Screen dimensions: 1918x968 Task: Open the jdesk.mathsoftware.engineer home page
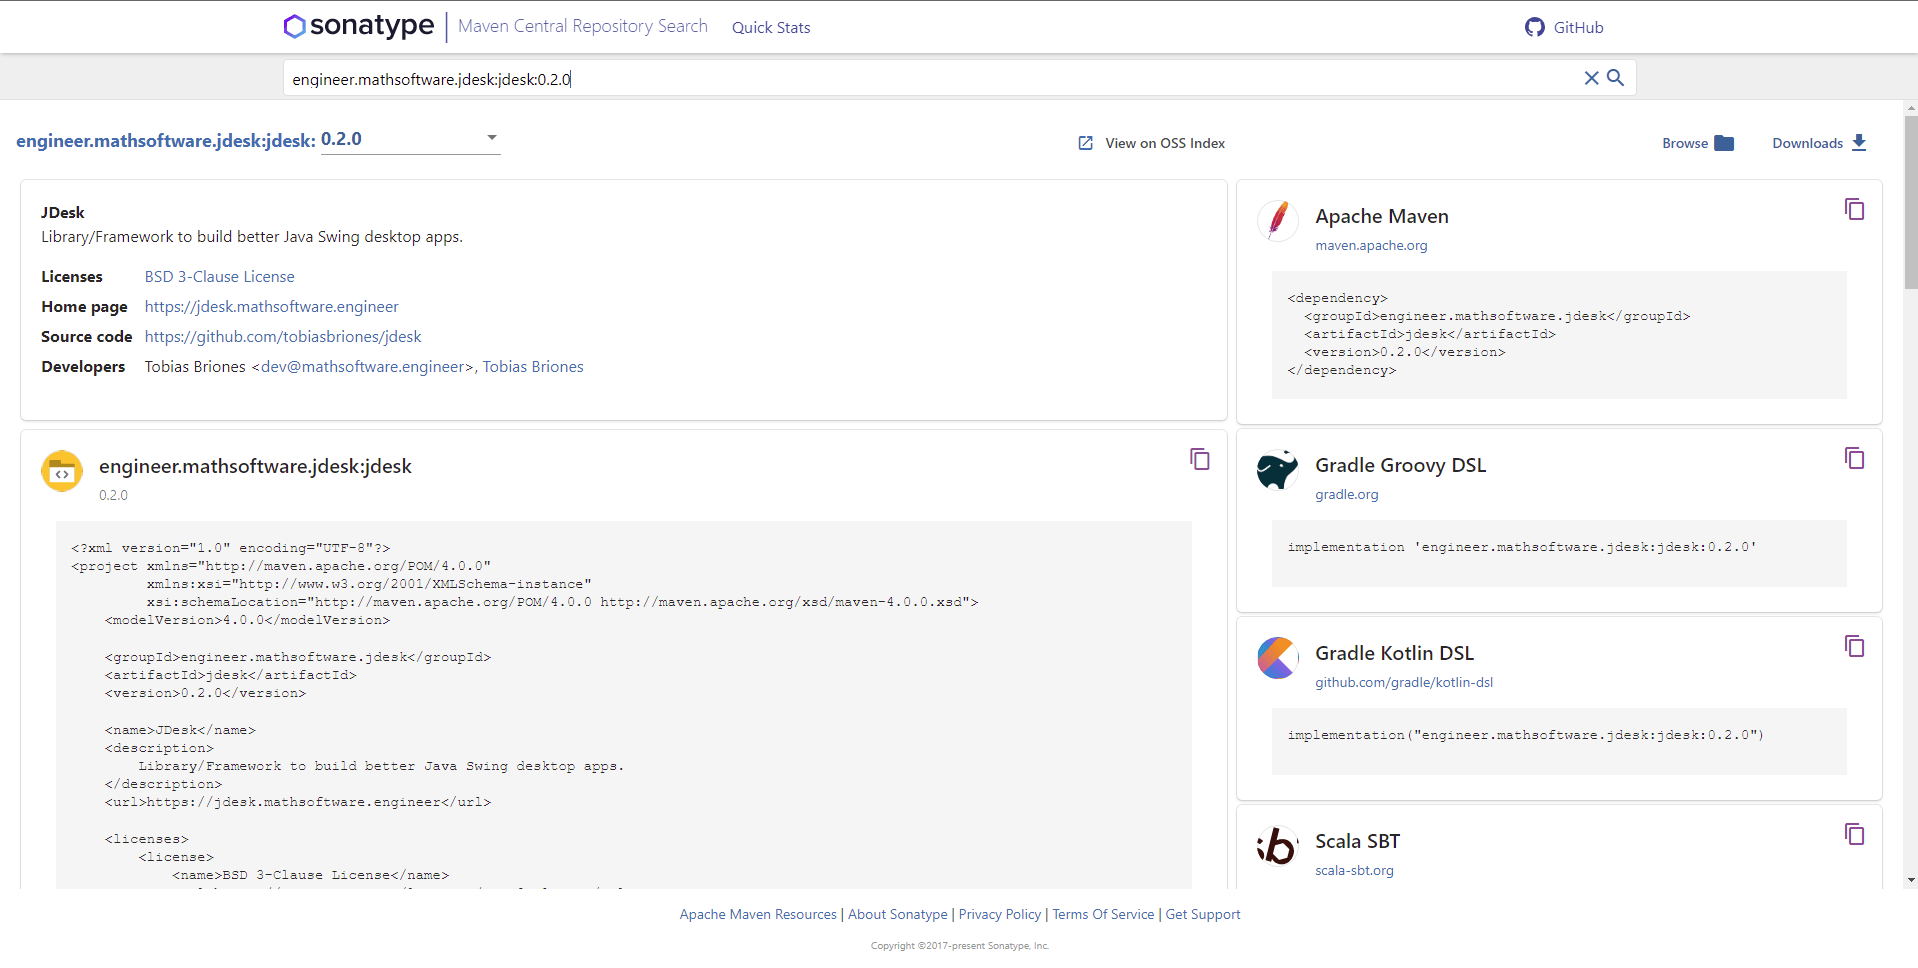[271, 306]
